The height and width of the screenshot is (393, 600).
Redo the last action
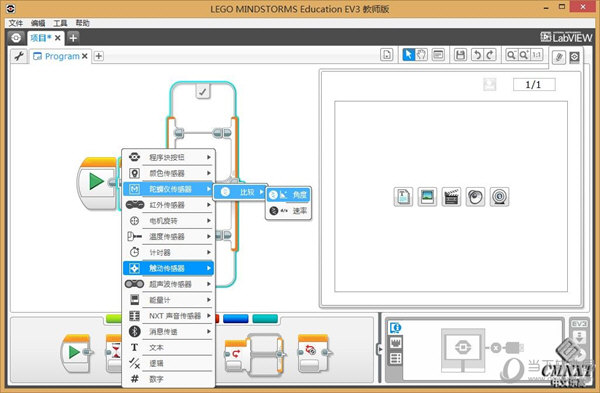(490, 55)
